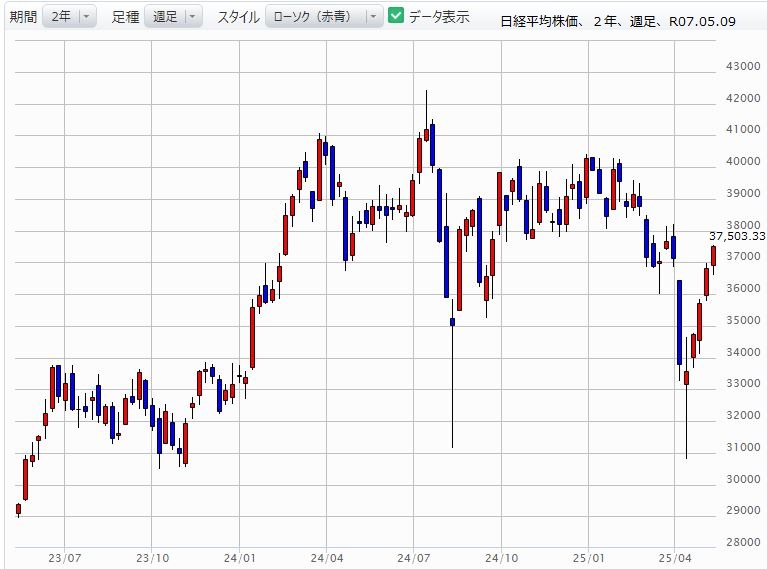
Task: Click the 足種 label
Action: (x=125, y=17)
